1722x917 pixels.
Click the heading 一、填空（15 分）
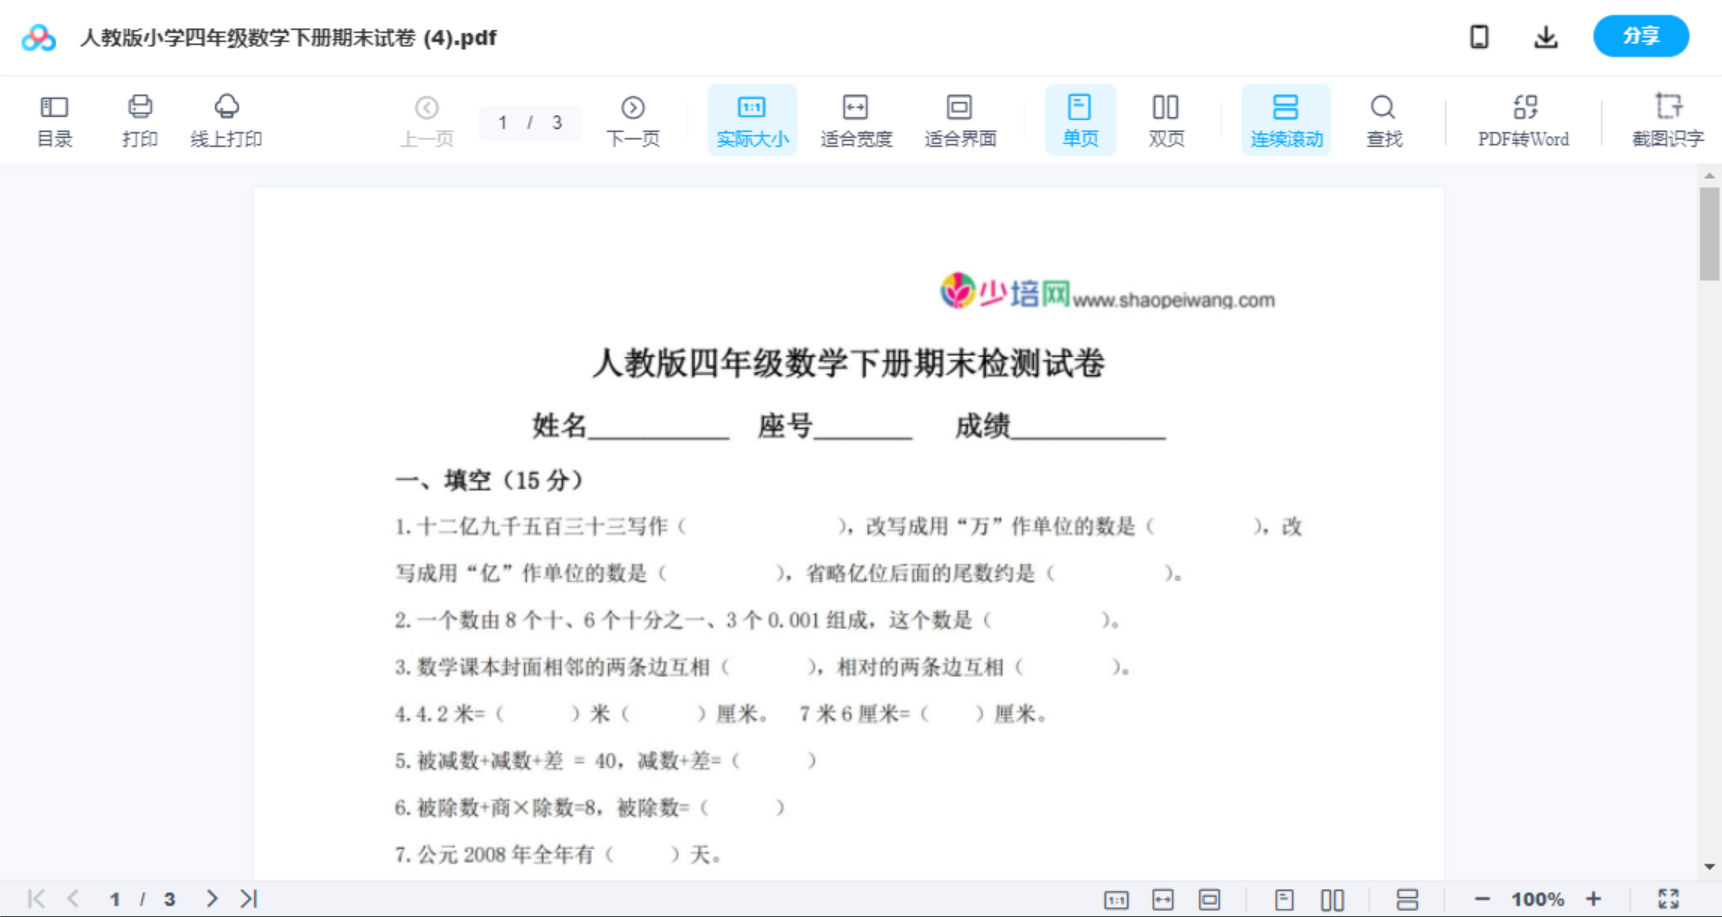pyautogui.click(x=489, y=480)
